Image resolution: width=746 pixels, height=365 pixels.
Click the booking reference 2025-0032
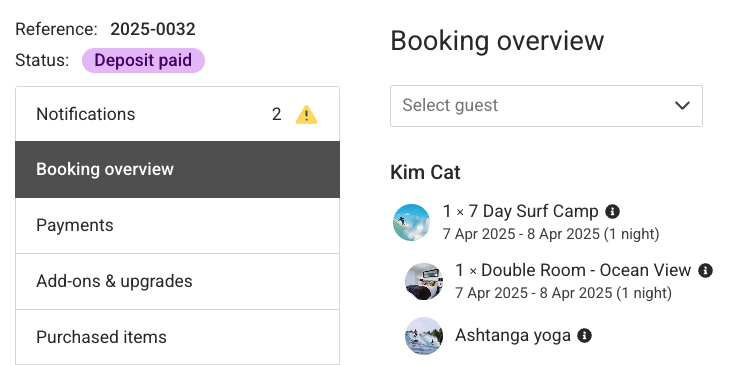pyautogui.click(x=153, y=30)
